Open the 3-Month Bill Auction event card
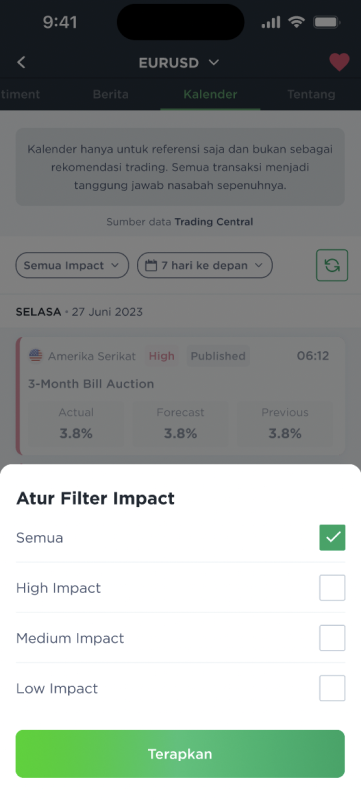This screenshot has height=800, width=361. pos(180,396)
